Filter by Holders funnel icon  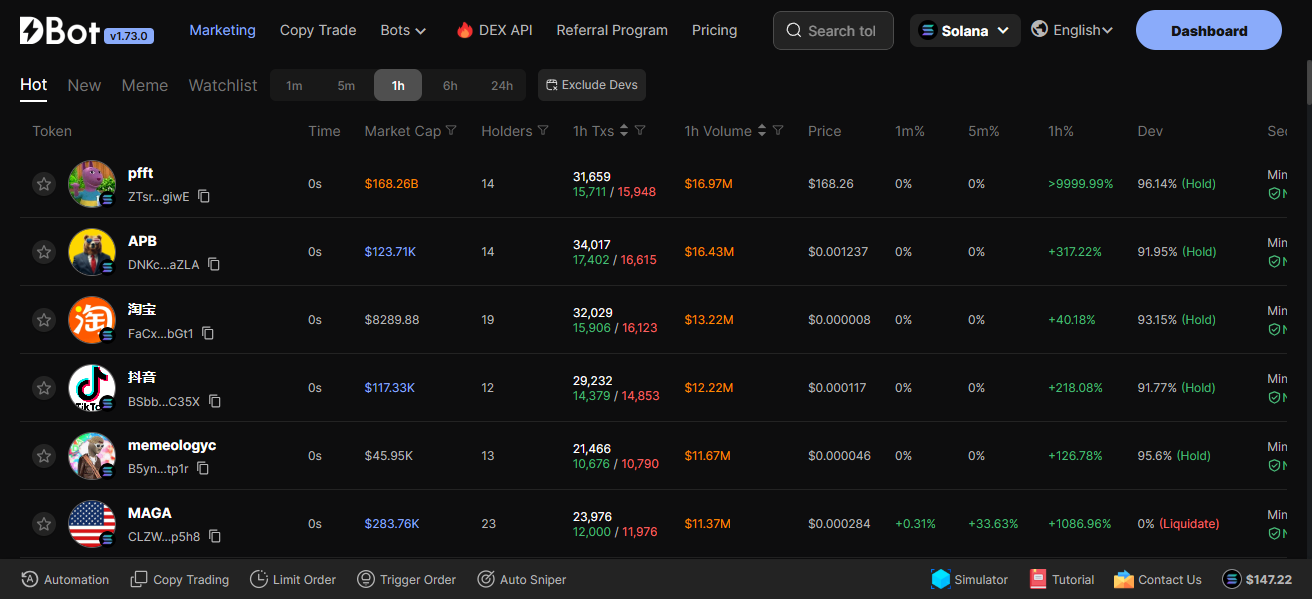point(543,131)
